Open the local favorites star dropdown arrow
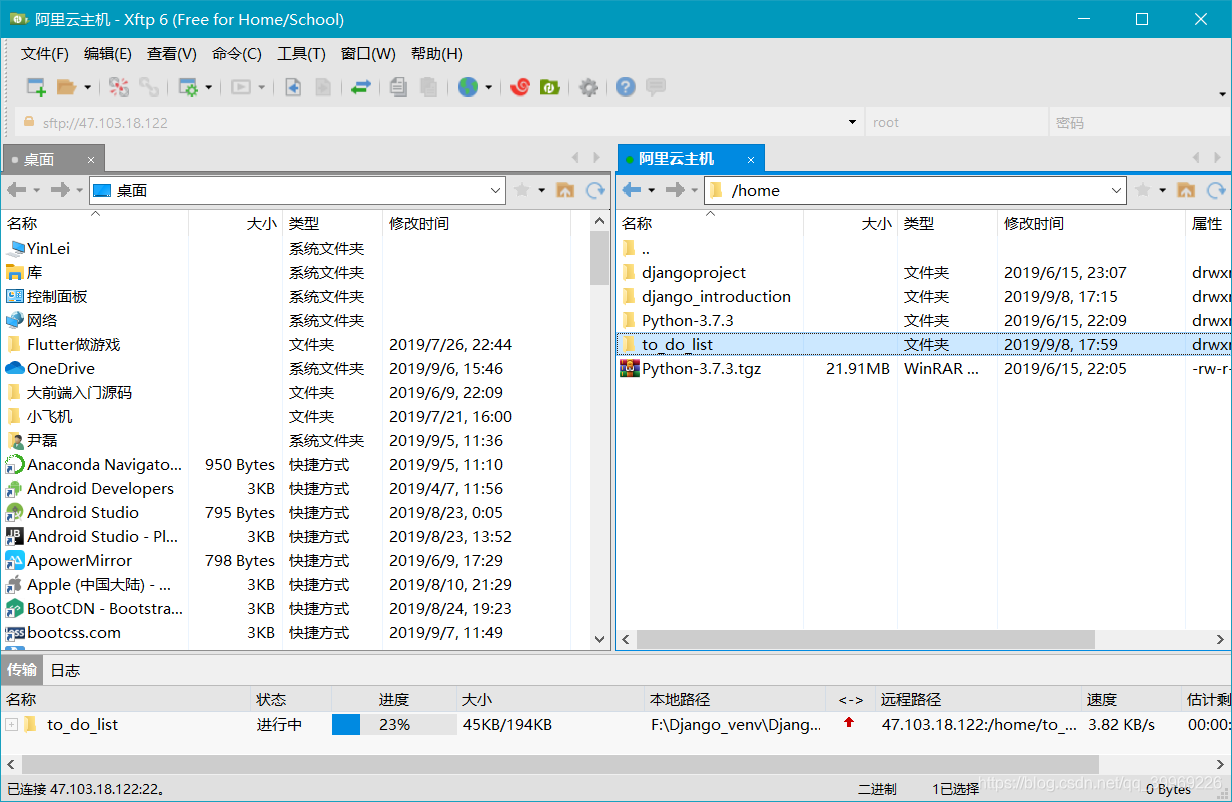The width and height of the screenshot is (1232, 802). [x=542, y=190]
